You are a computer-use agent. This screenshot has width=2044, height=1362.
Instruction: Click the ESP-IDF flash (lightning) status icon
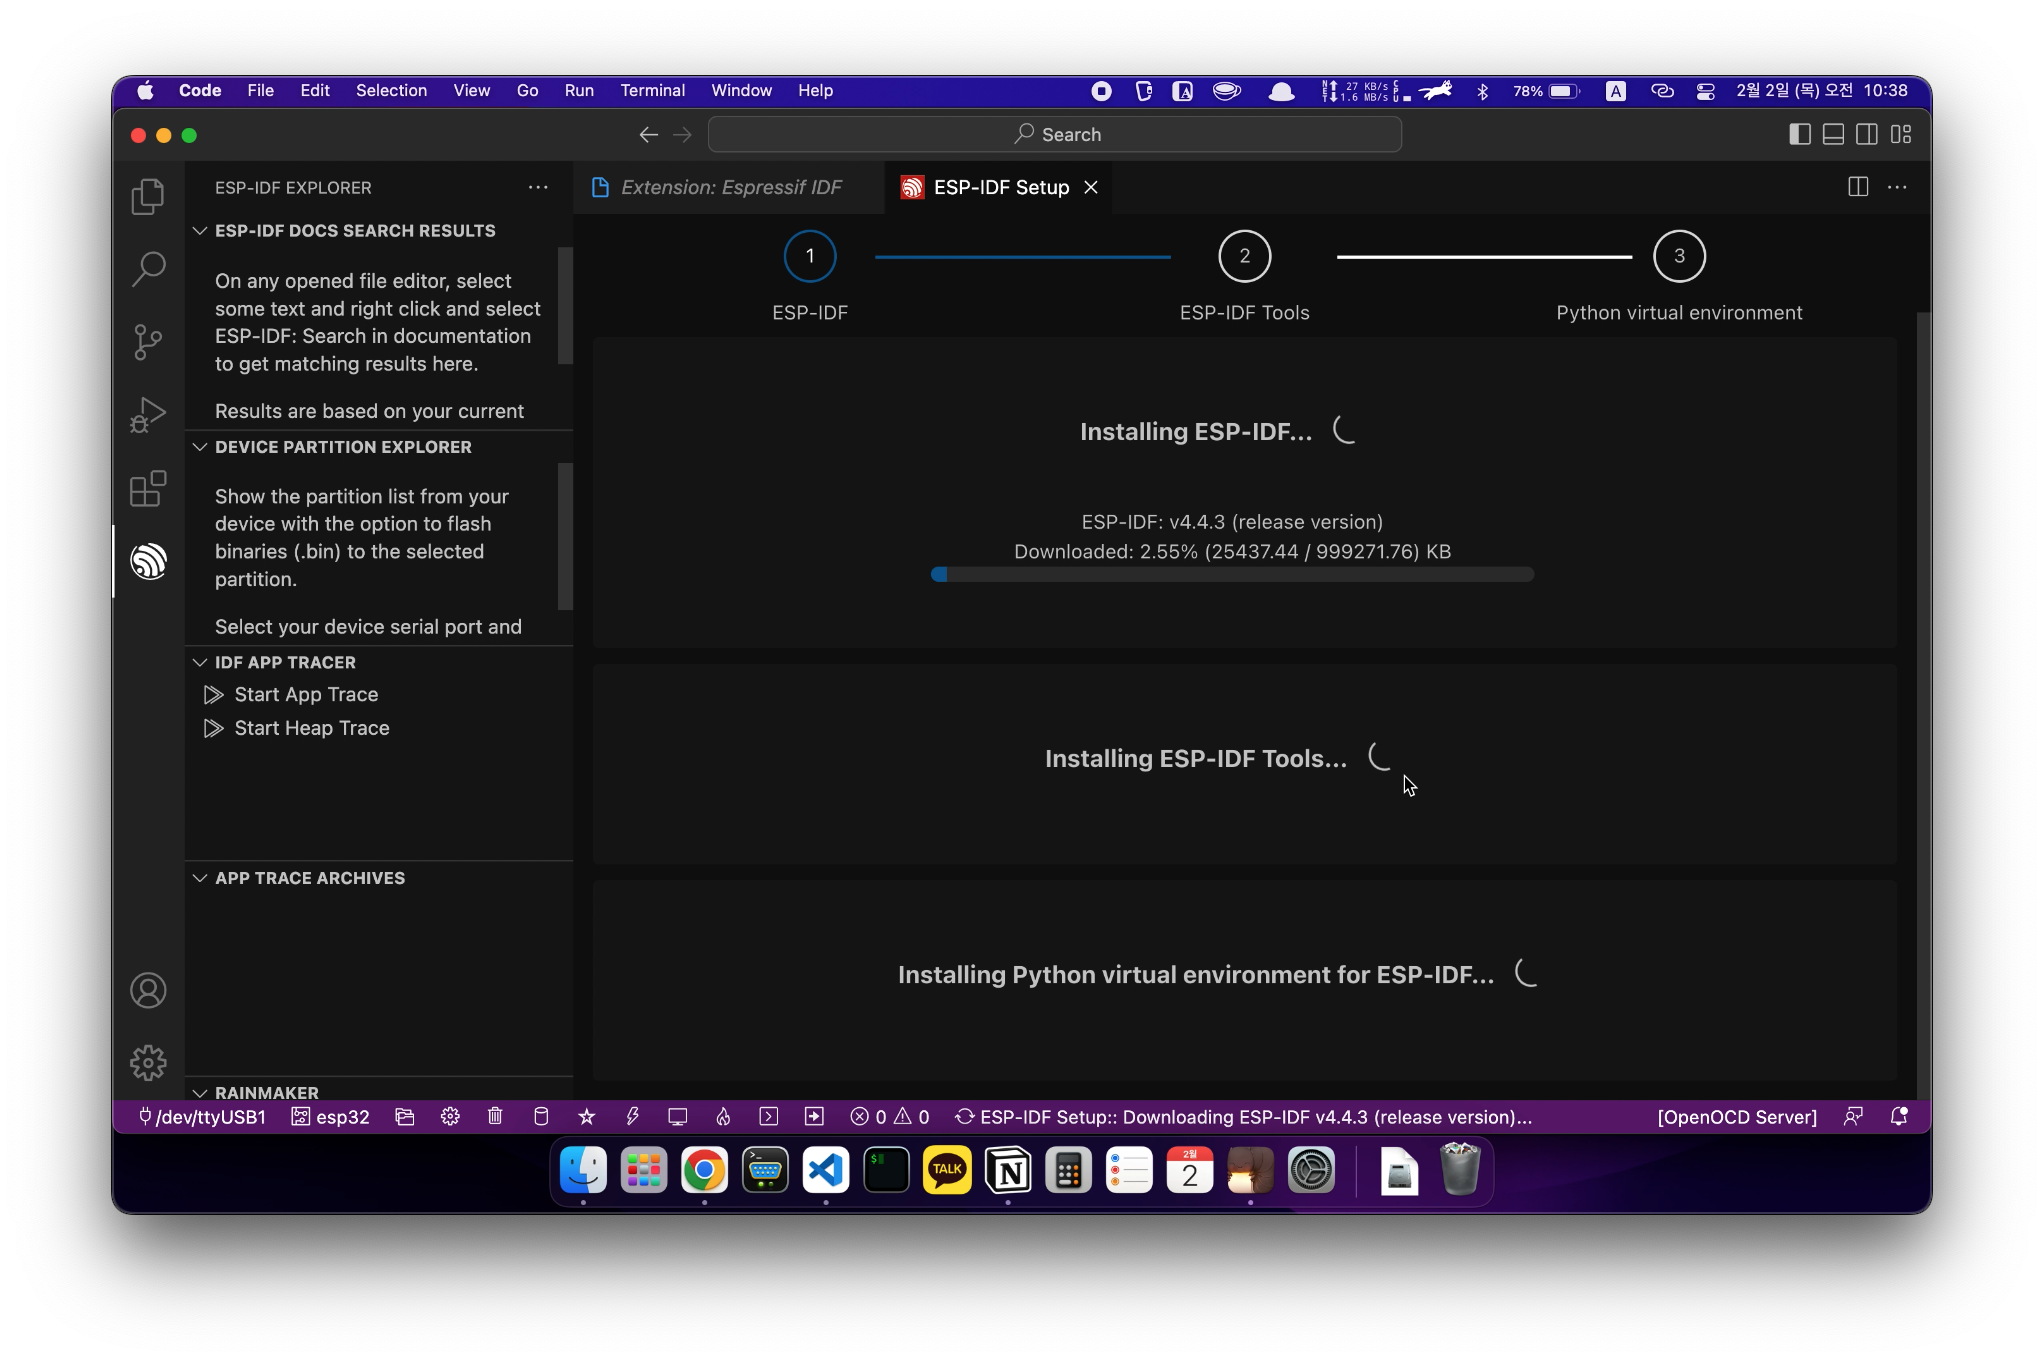[x=632, y=1117]
